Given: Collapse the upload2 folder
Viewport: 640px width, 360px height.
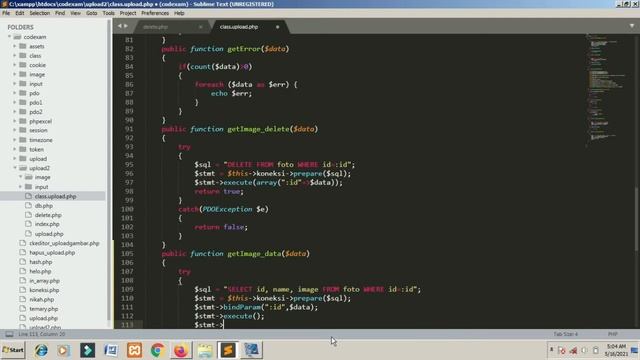Looking at the screenshot, I should click(x=15, y=168).
